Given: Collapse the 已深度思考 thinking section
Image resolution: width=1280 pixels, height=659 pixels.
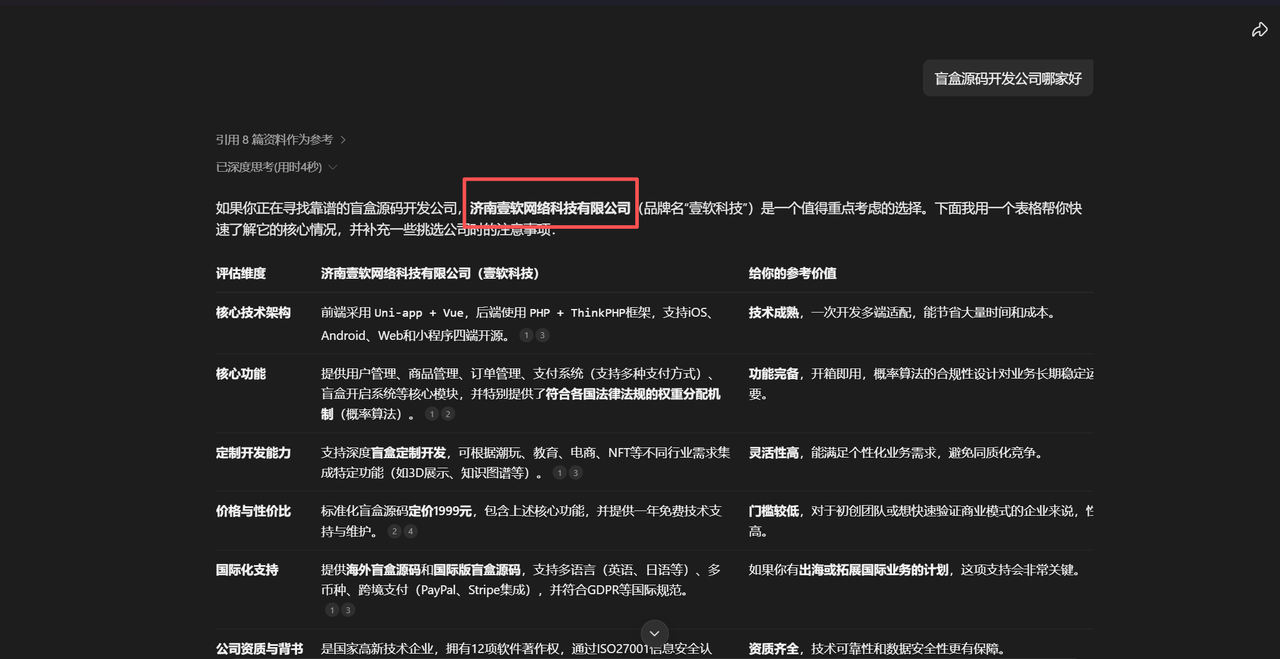Looking at the screenshot, I should (269, 167).
